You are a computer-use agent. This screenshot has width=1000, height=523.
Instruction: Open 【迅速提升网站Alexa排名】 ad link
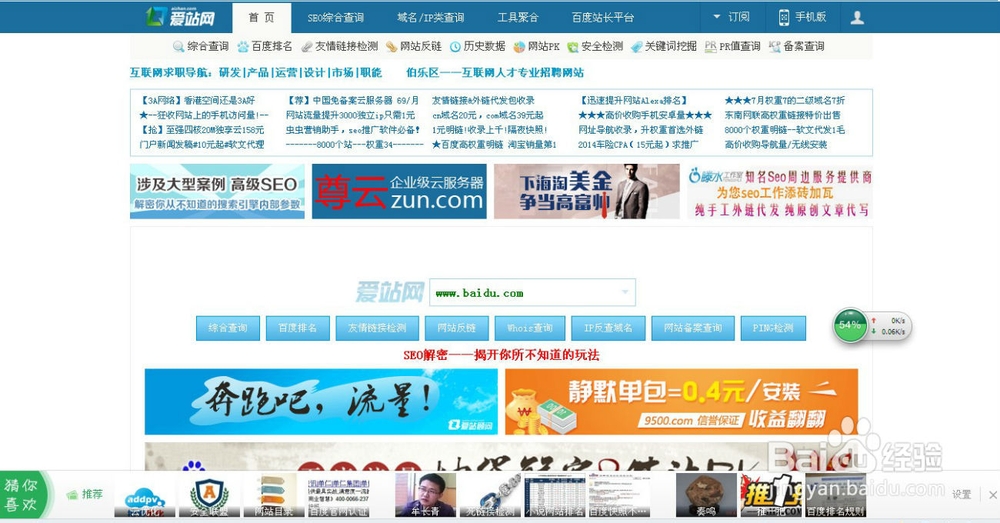(x=633, y=101)
